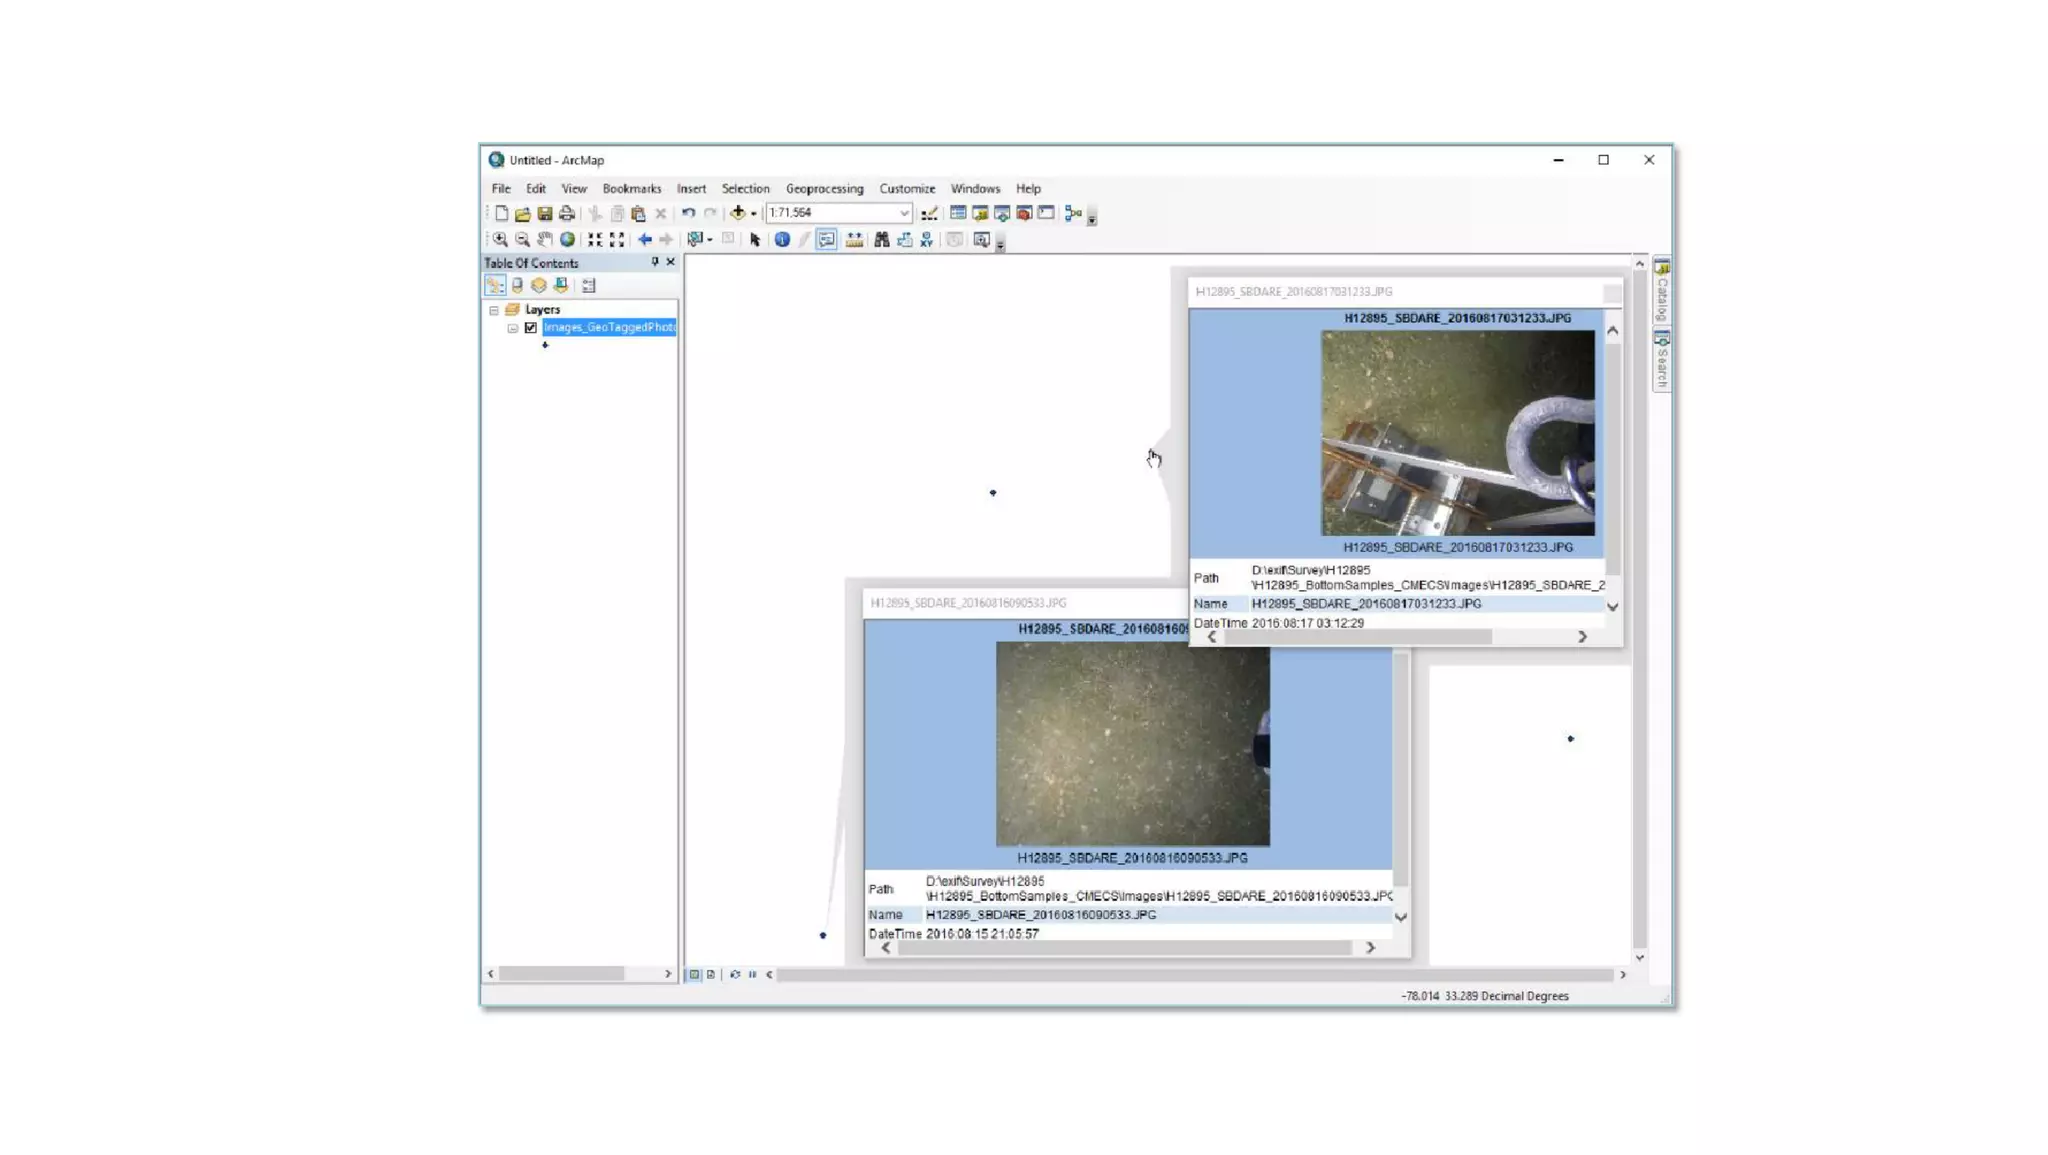
Task: Open the Geoprocessing menu
Action: coord(823,188)
